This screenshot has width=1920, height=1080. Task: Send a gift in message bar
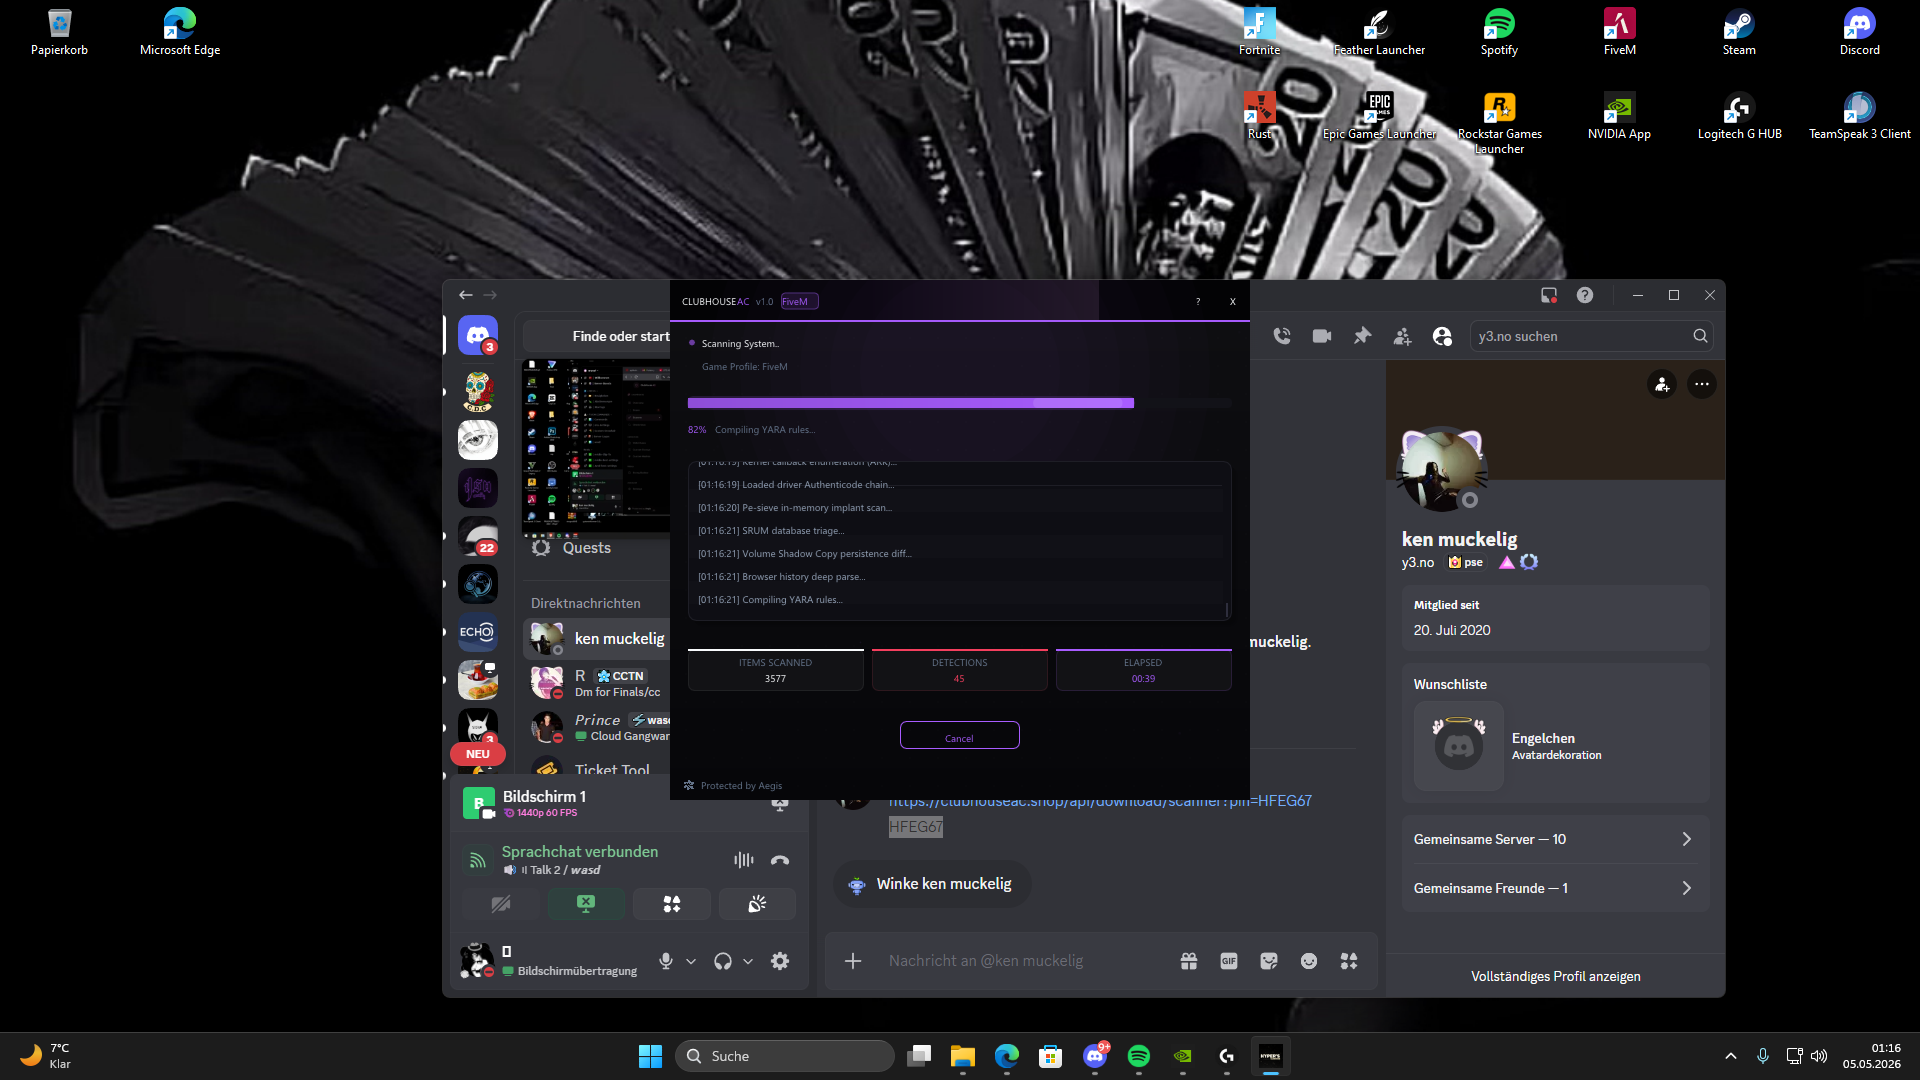point(1189,961)
